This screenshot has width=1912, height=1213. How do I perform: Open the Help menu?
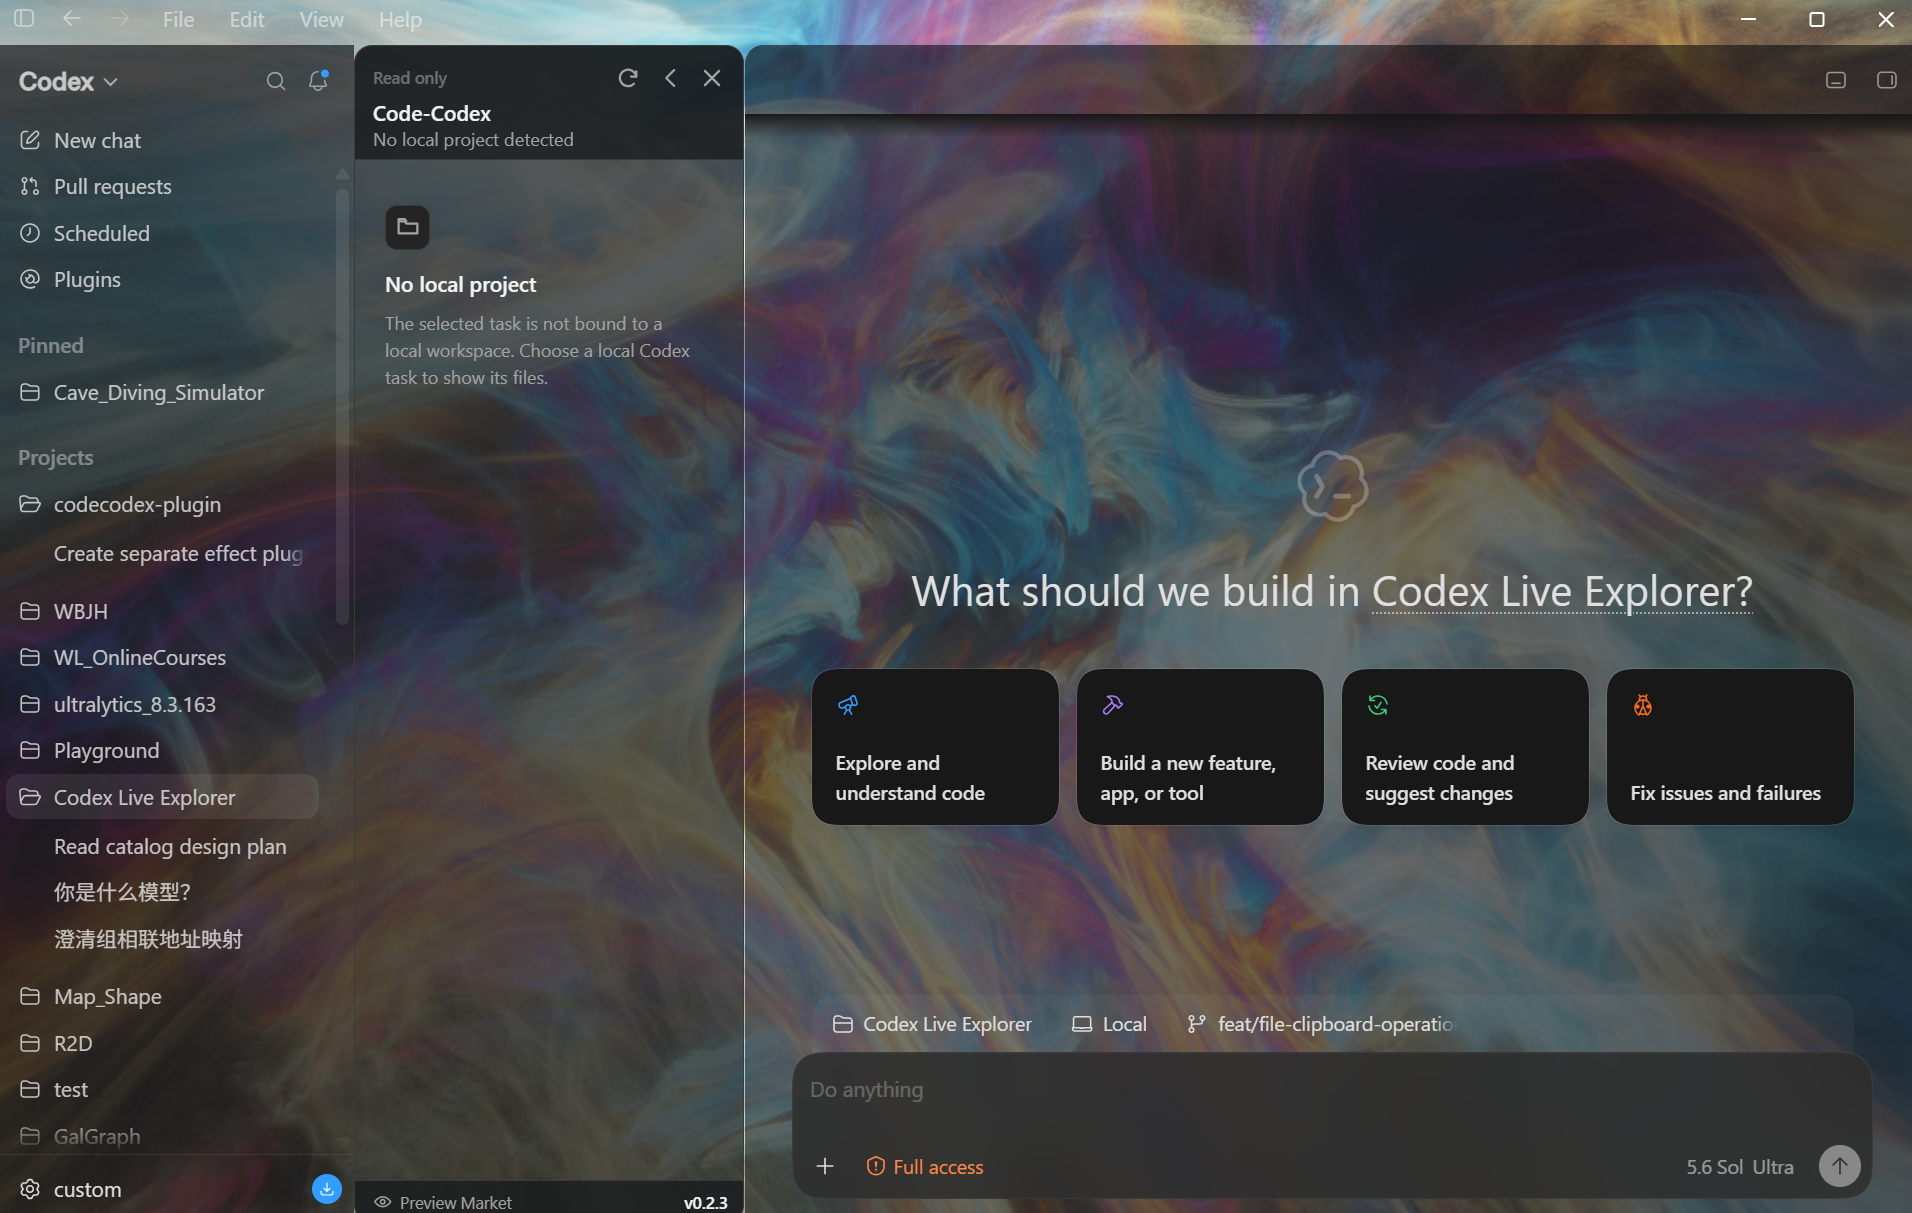click(x=400, y=19)
